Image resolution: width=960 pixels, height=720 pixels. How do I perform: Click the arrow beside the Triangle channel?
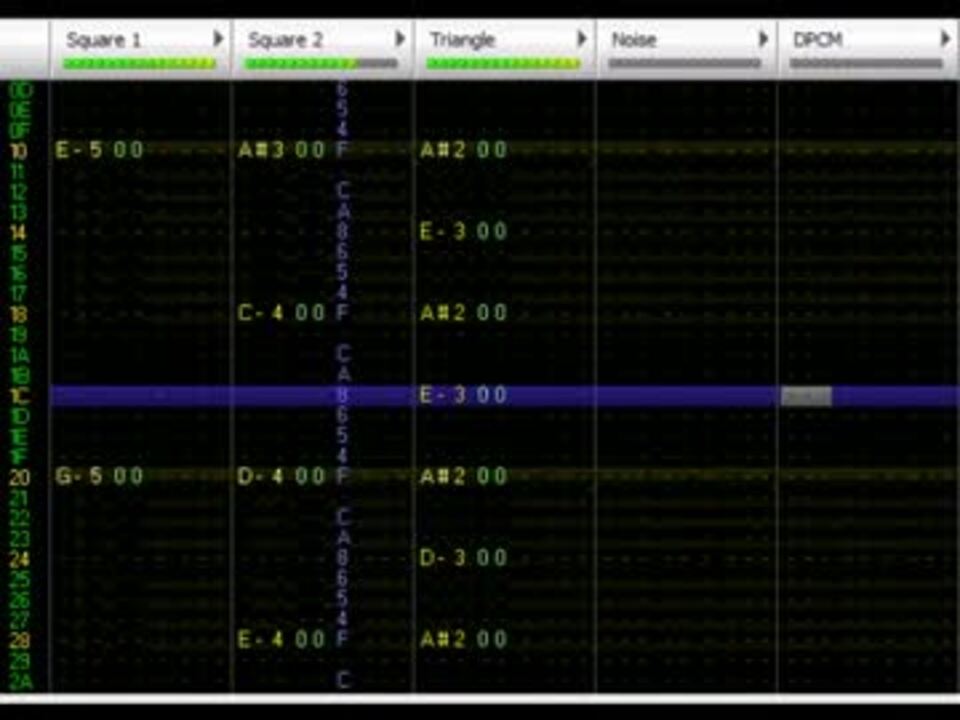coord(582,39)
